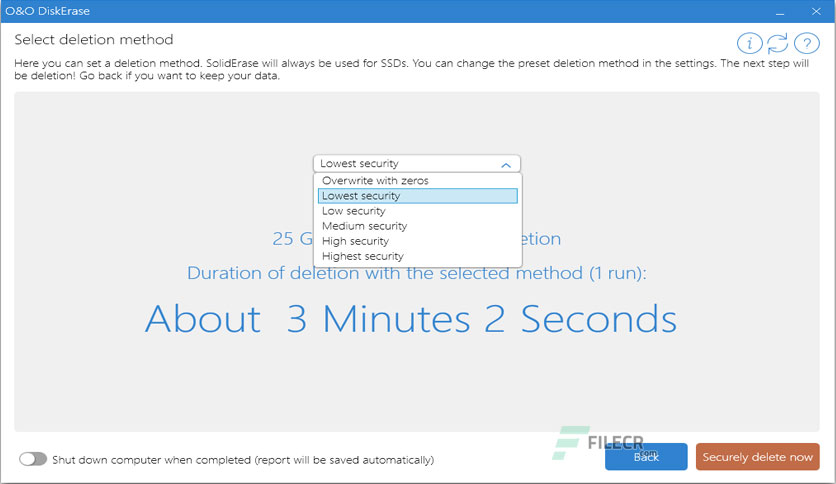Viewport: 836px width, 484px height.
Task: Select Lowest security from the list
Action: [417, 196]
